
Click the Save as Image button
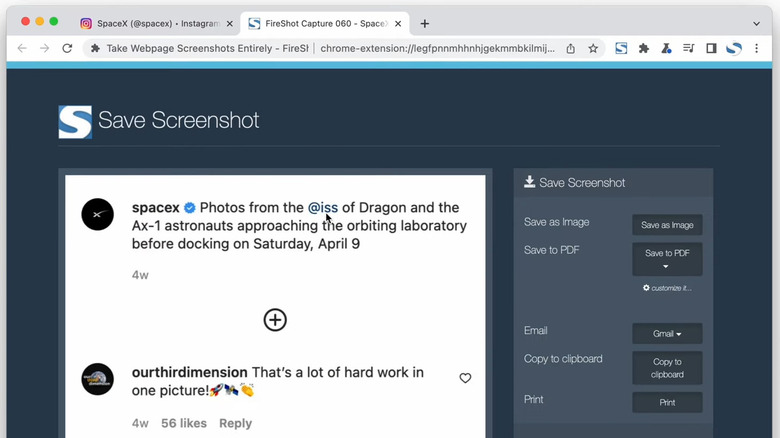click(x=667, y=225)
